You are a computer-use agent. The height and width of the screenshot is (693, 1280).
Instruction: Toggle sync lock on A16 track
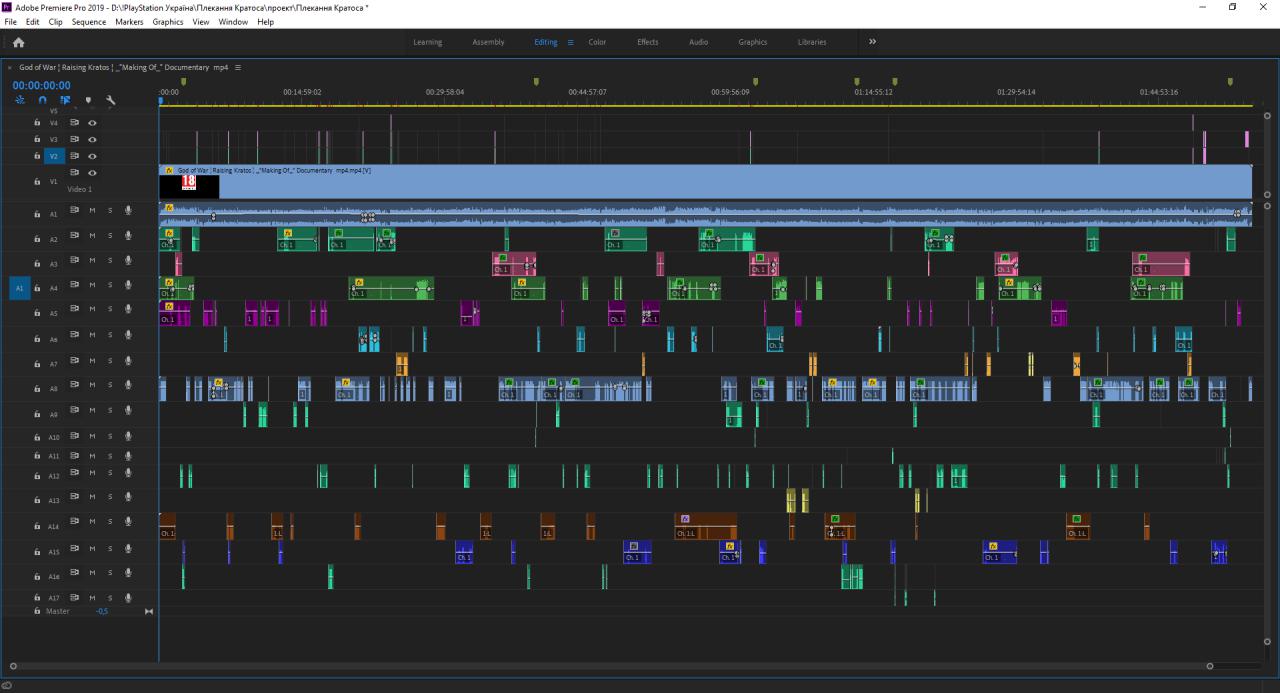(x=74, y=573)
